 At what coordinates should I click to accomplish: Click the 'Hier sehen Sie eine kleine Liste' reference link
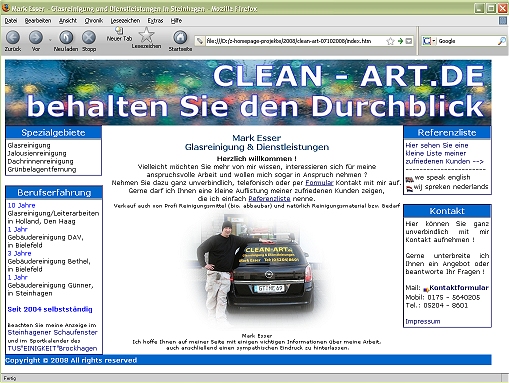[444, 153]
